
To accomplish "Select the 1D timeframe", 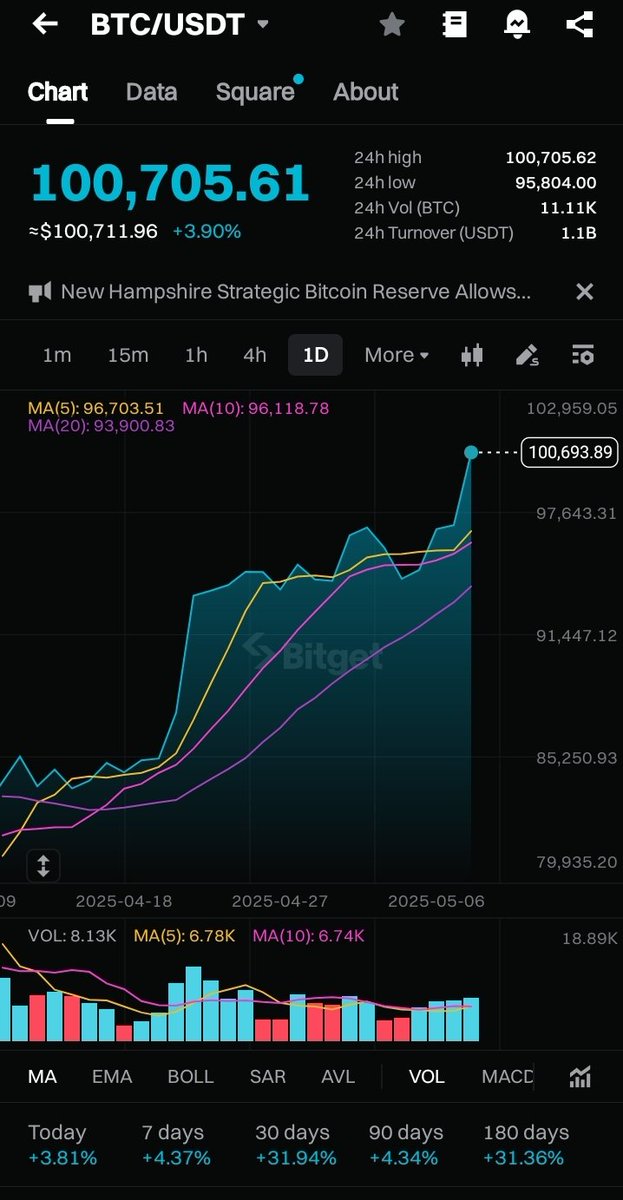I will [316, 355].
